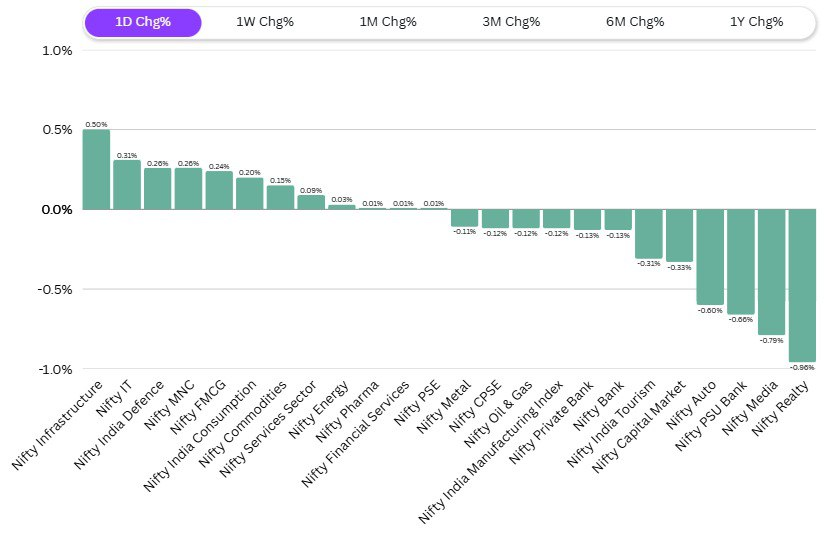Click the -0.79% value label
The image size is (830, 534).
click(x=771, y=340)
